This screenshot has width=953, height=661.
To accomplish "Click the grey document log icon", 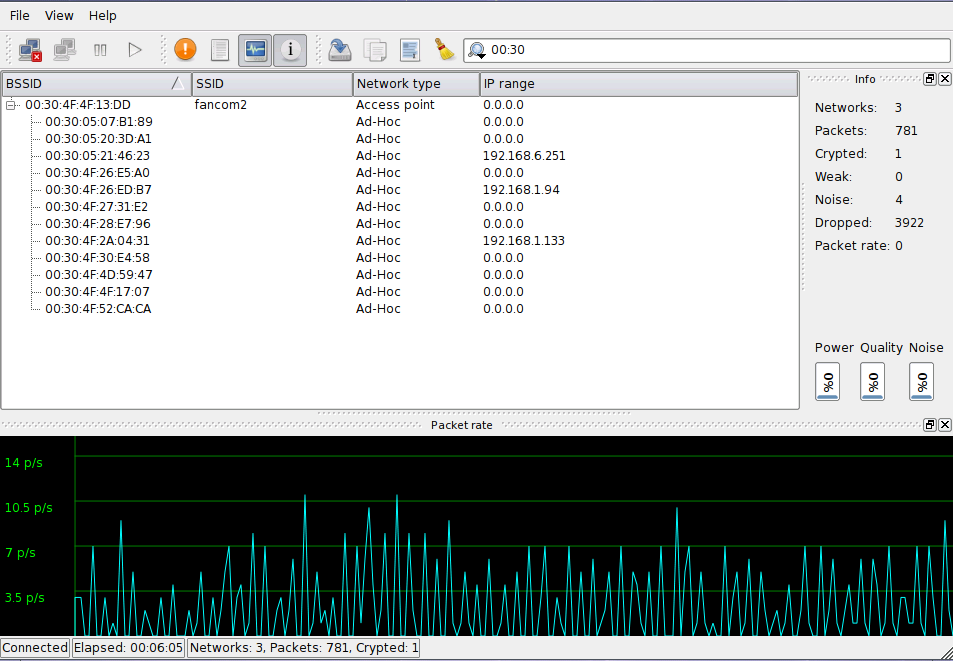I will pos(219,50).
